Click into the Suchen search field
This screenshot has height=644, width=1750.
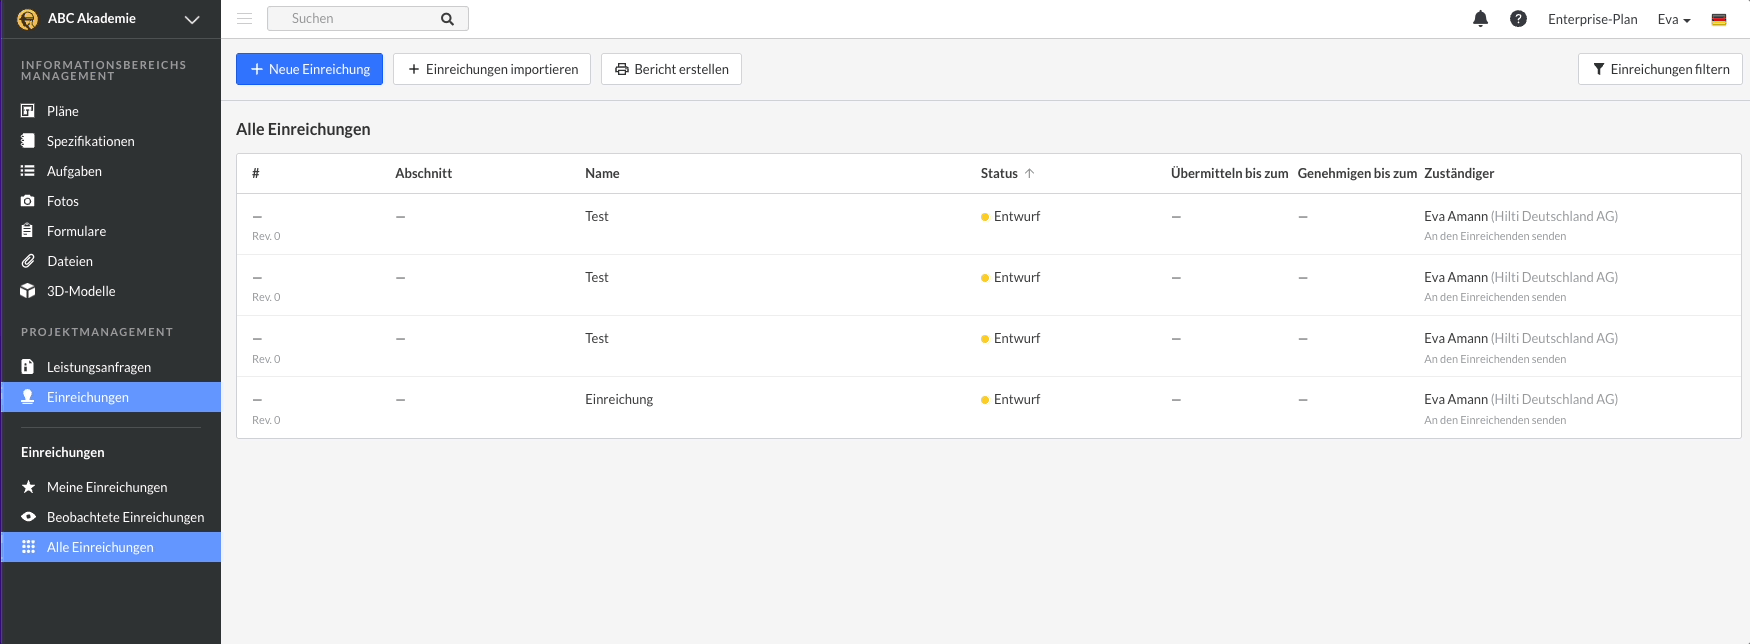coord(355,19)
